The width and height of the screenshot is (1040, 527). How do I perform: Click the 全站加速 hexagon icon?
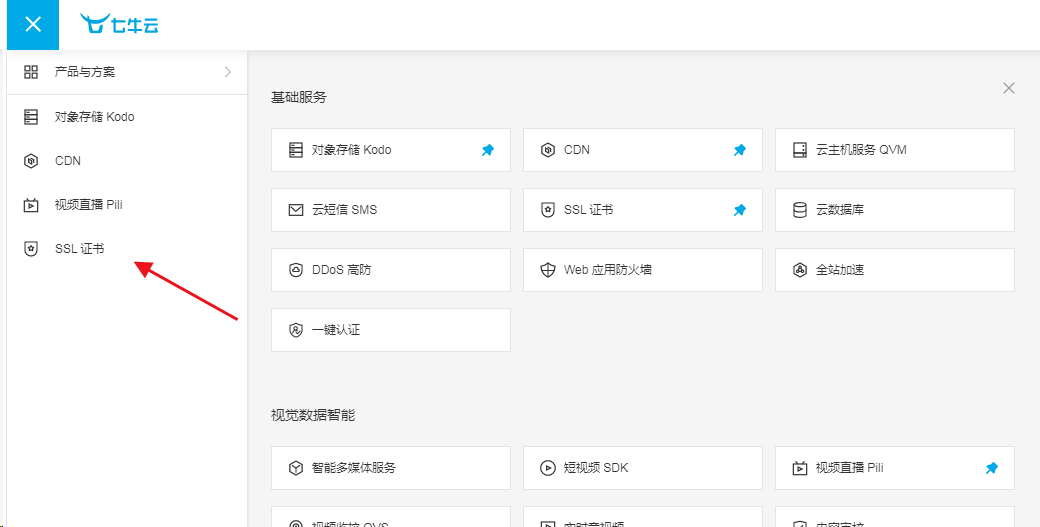pos(800,270)
